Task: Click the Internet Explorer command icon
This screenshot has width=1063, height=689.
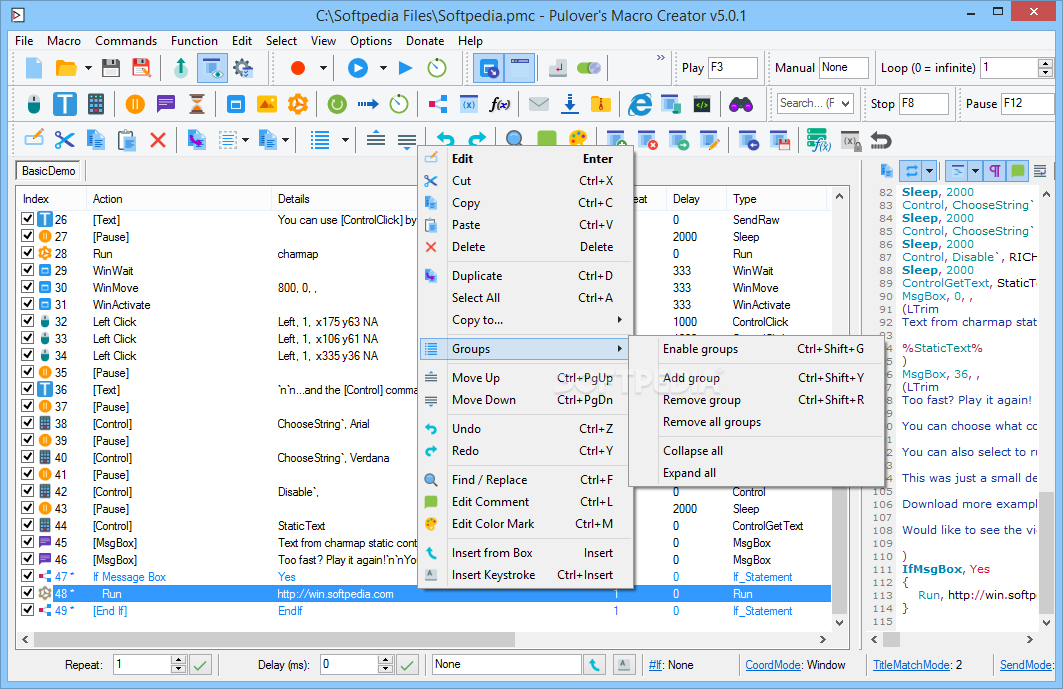Action: click(x=639, y=104)
